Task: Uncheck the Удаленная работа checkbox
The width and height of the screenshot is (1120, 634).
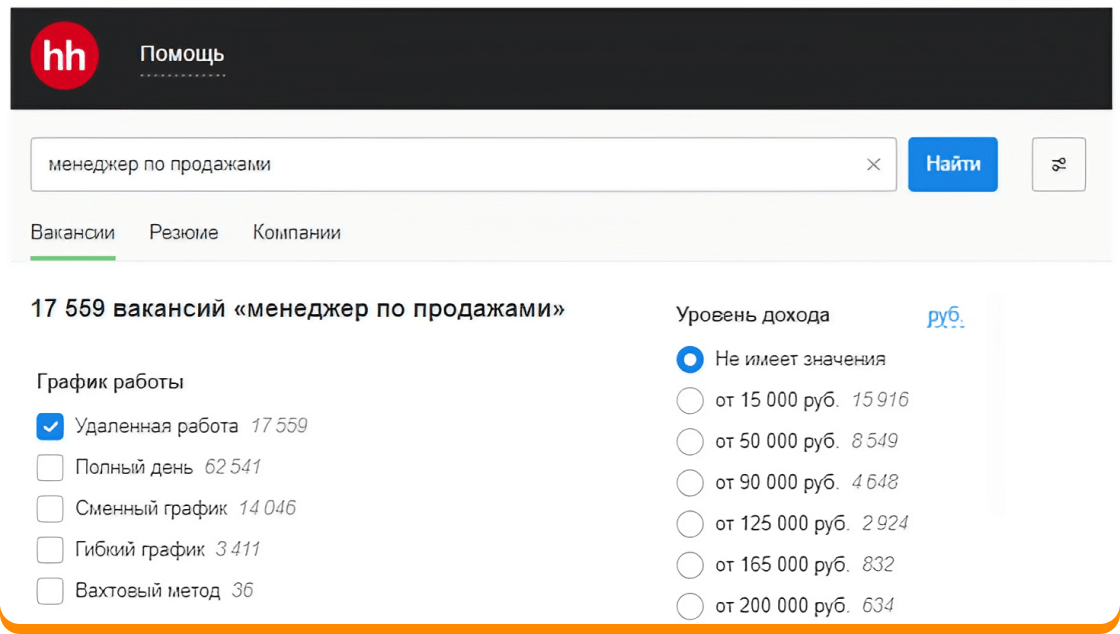Action: click(50, 426)
